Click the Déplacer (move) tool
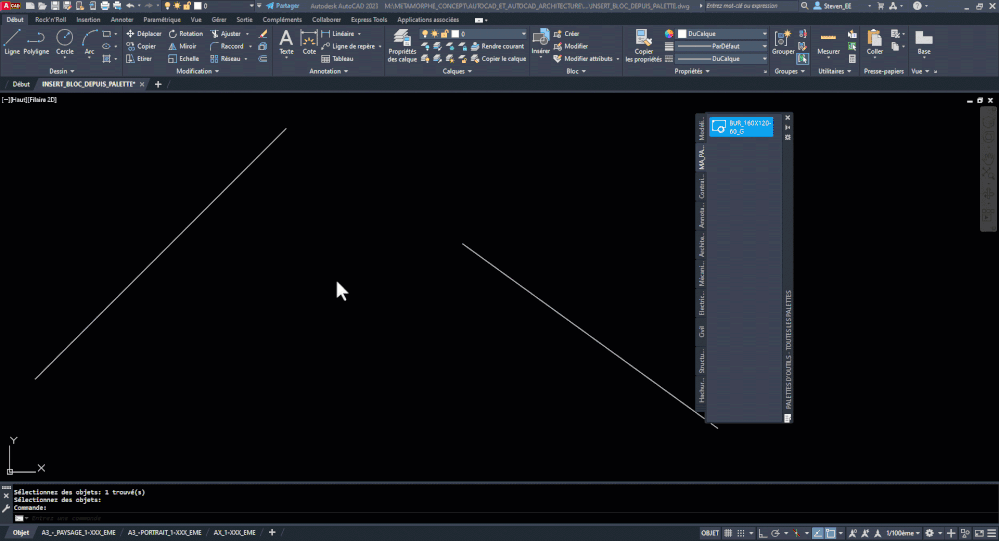 (143, 34)
